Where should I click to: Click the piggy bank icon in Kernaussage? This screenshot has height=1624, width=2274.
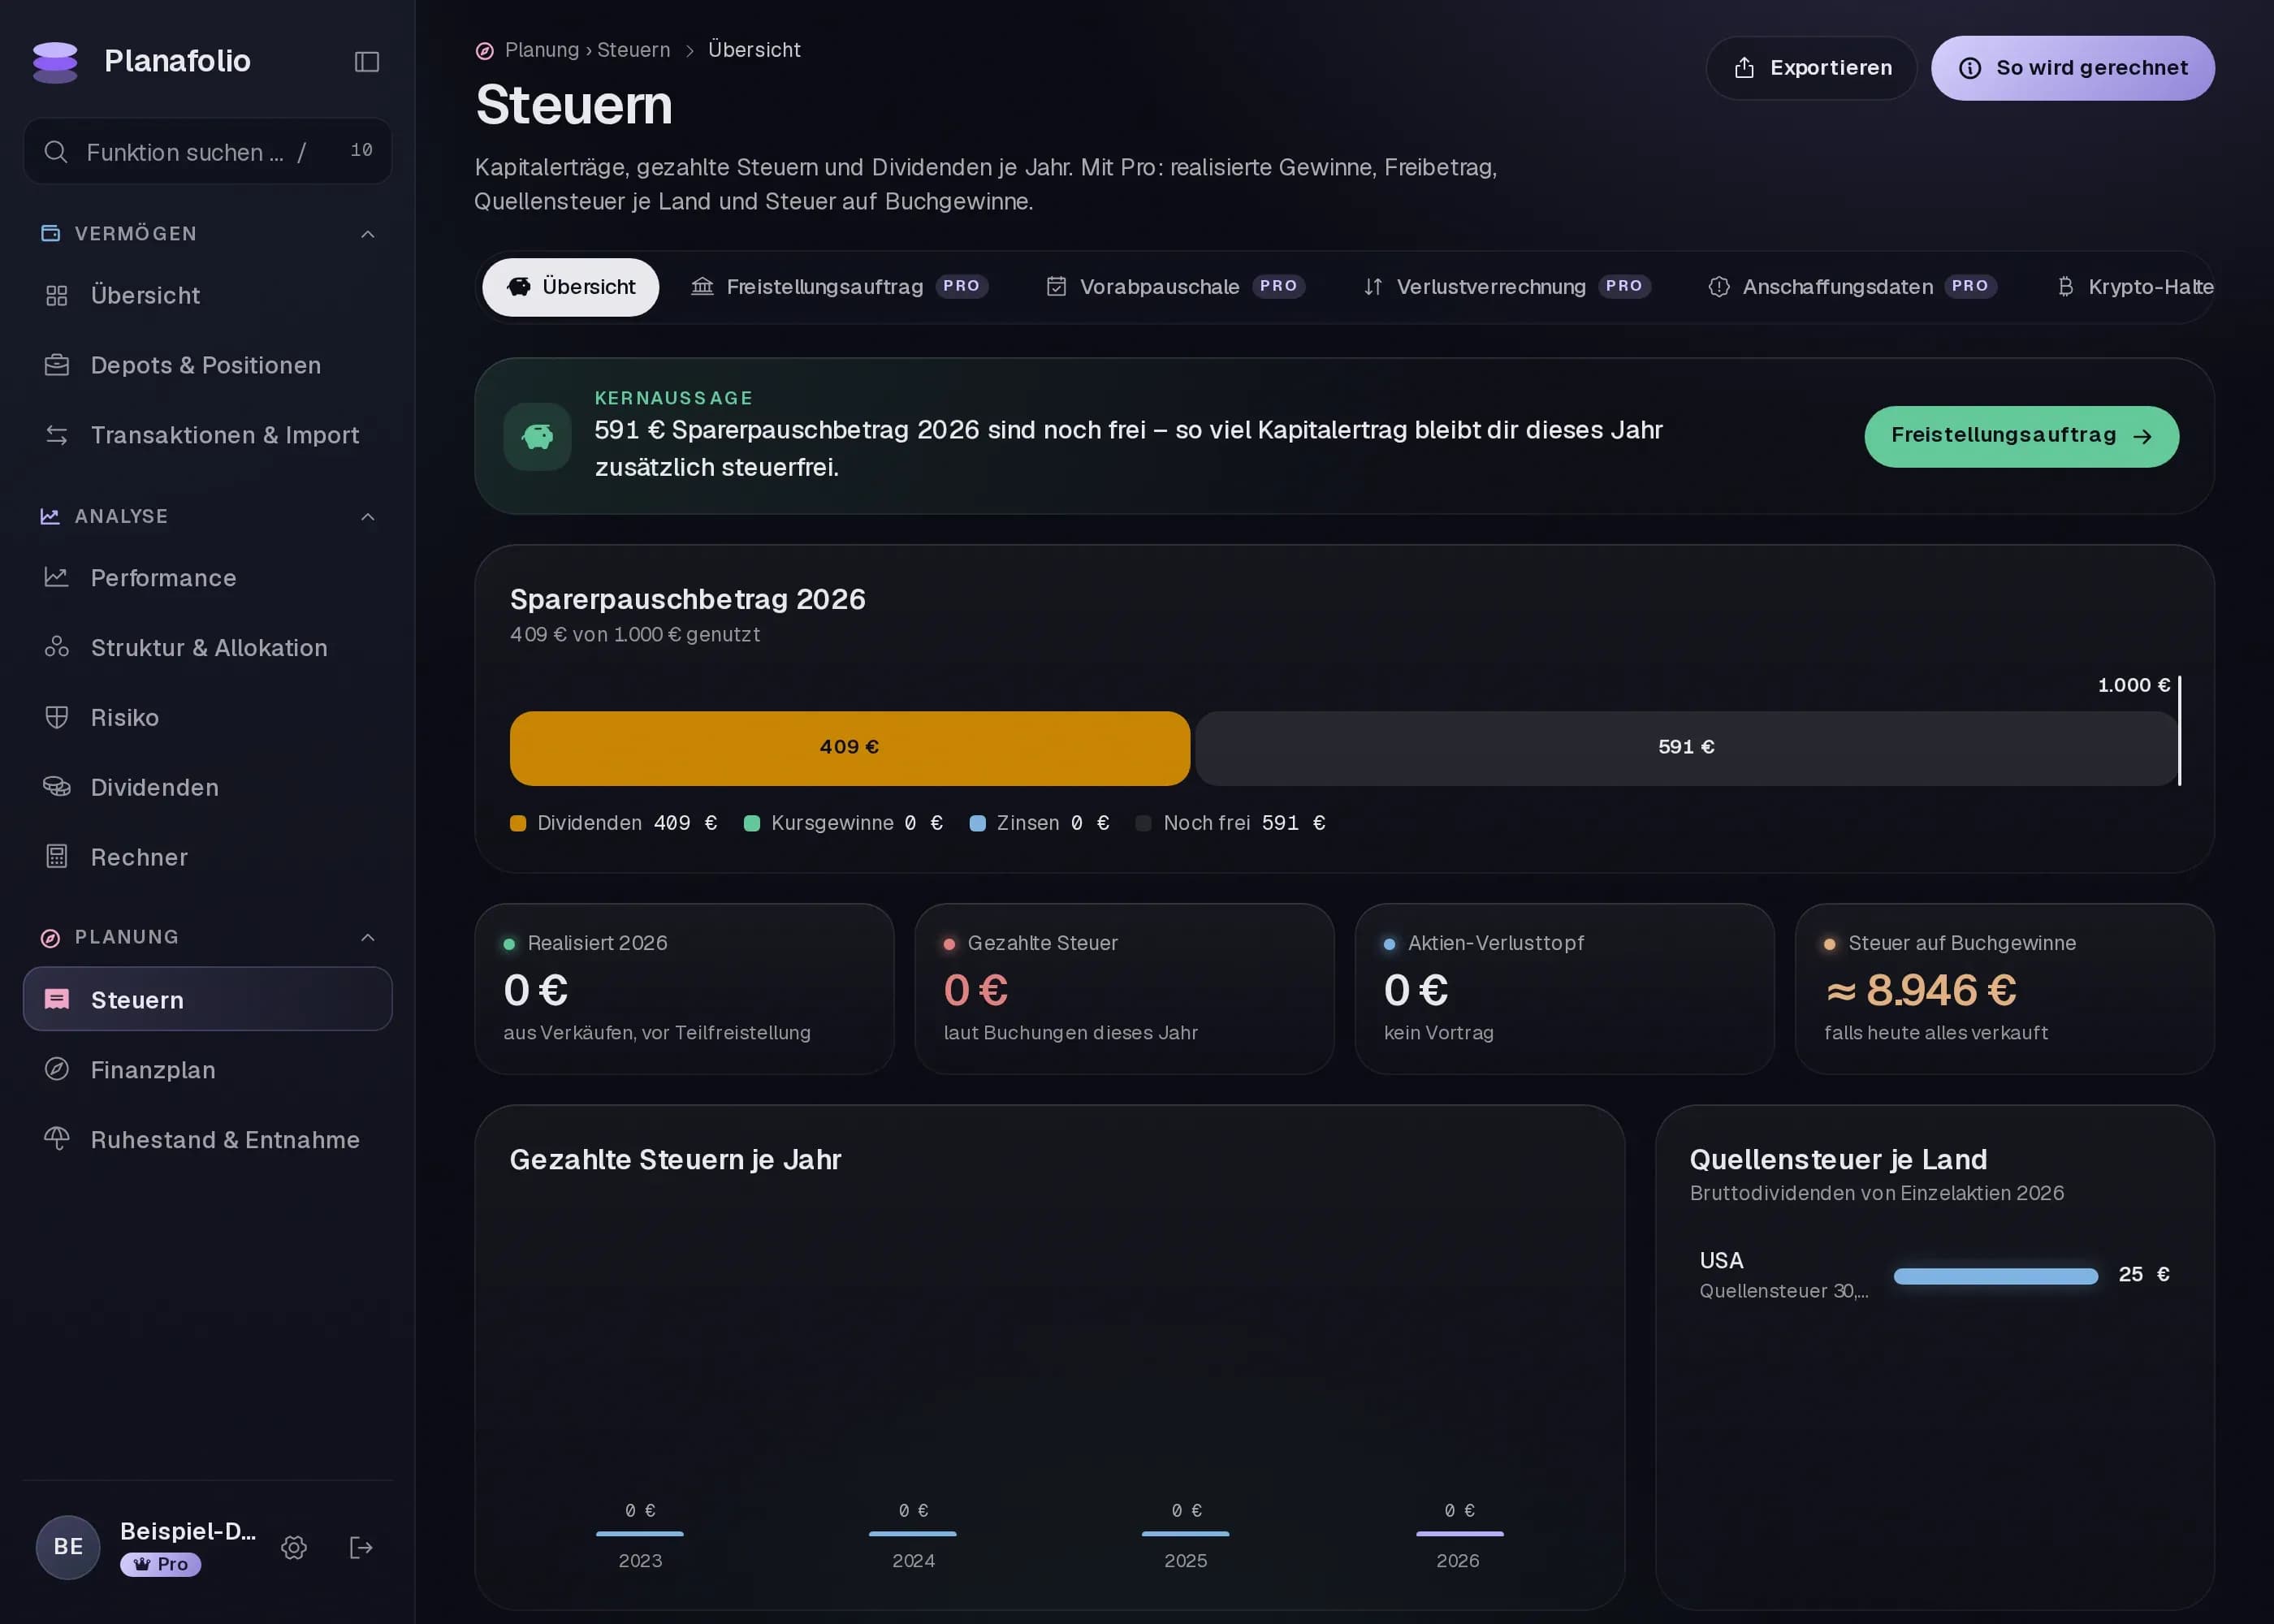[537, 436]
